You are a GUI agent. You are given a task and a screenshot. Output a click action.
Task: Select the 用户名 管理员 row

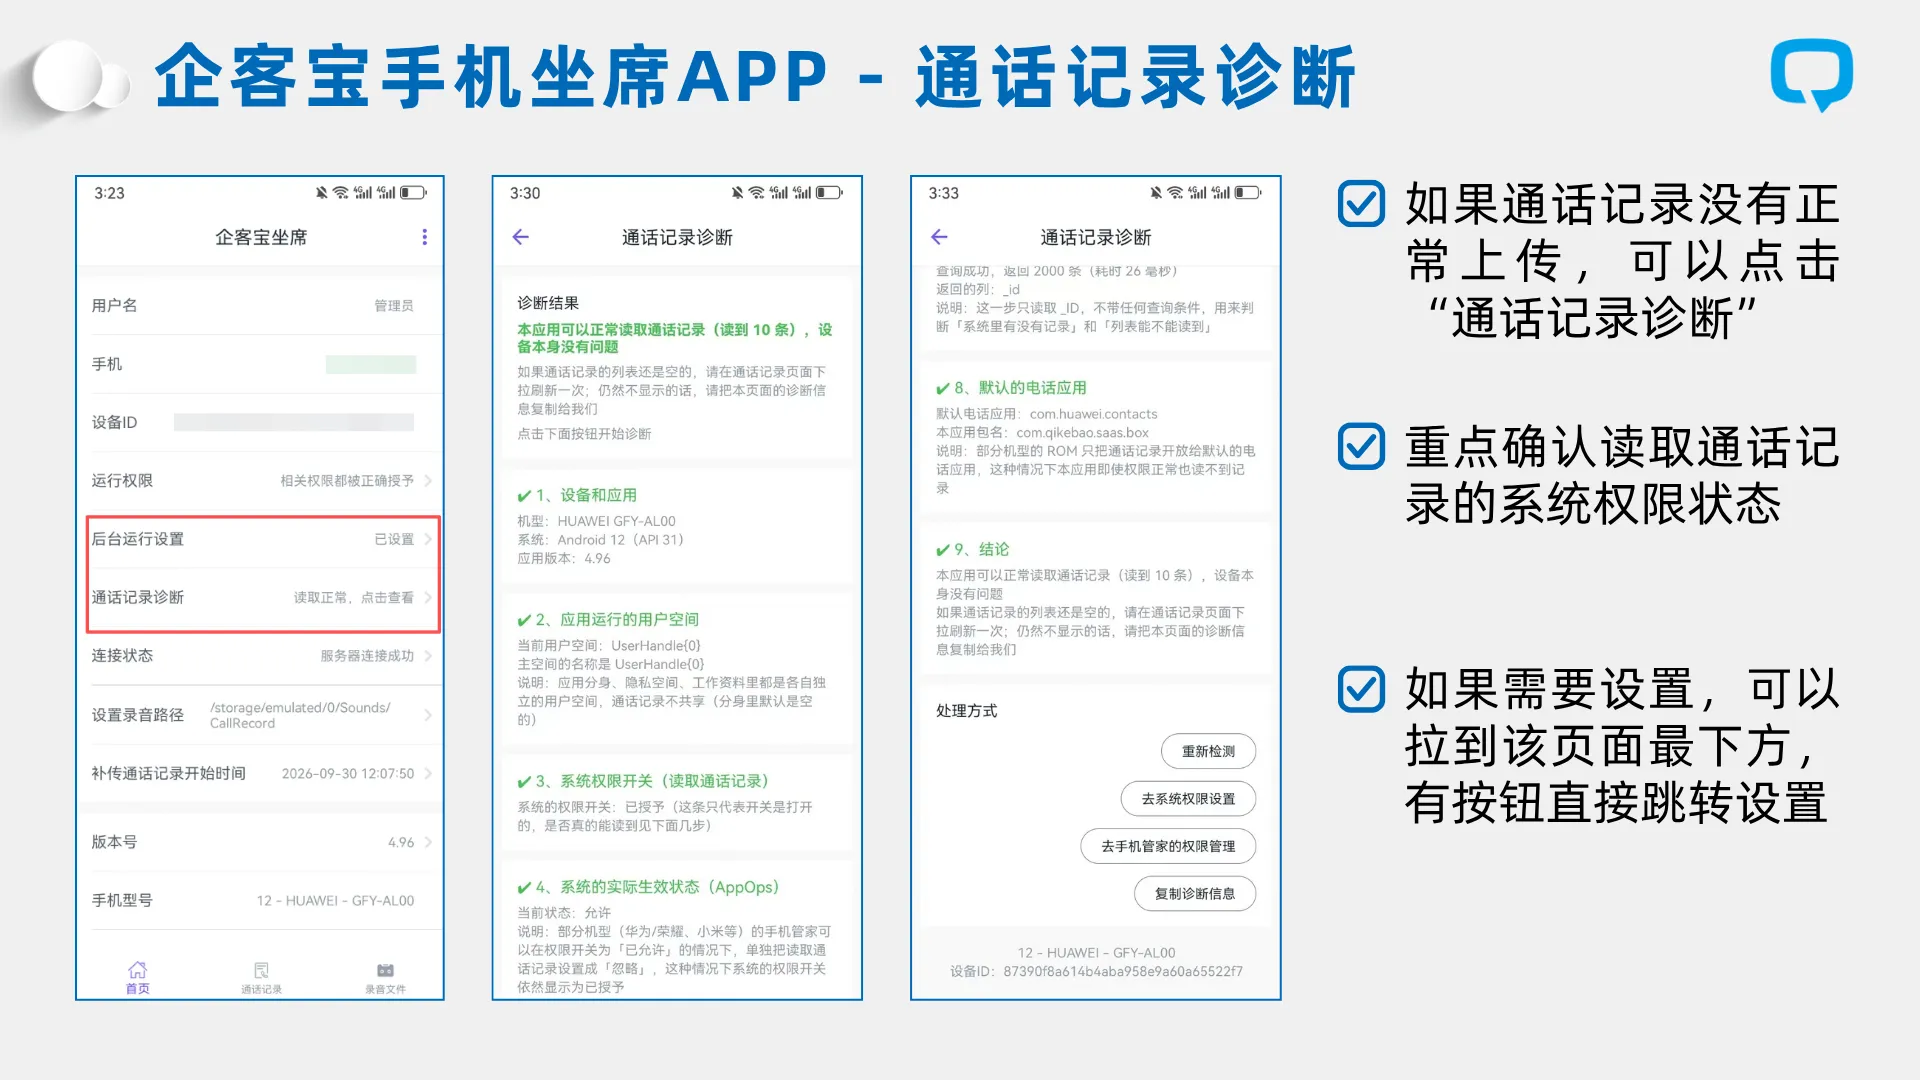click(x=260, y=305)
